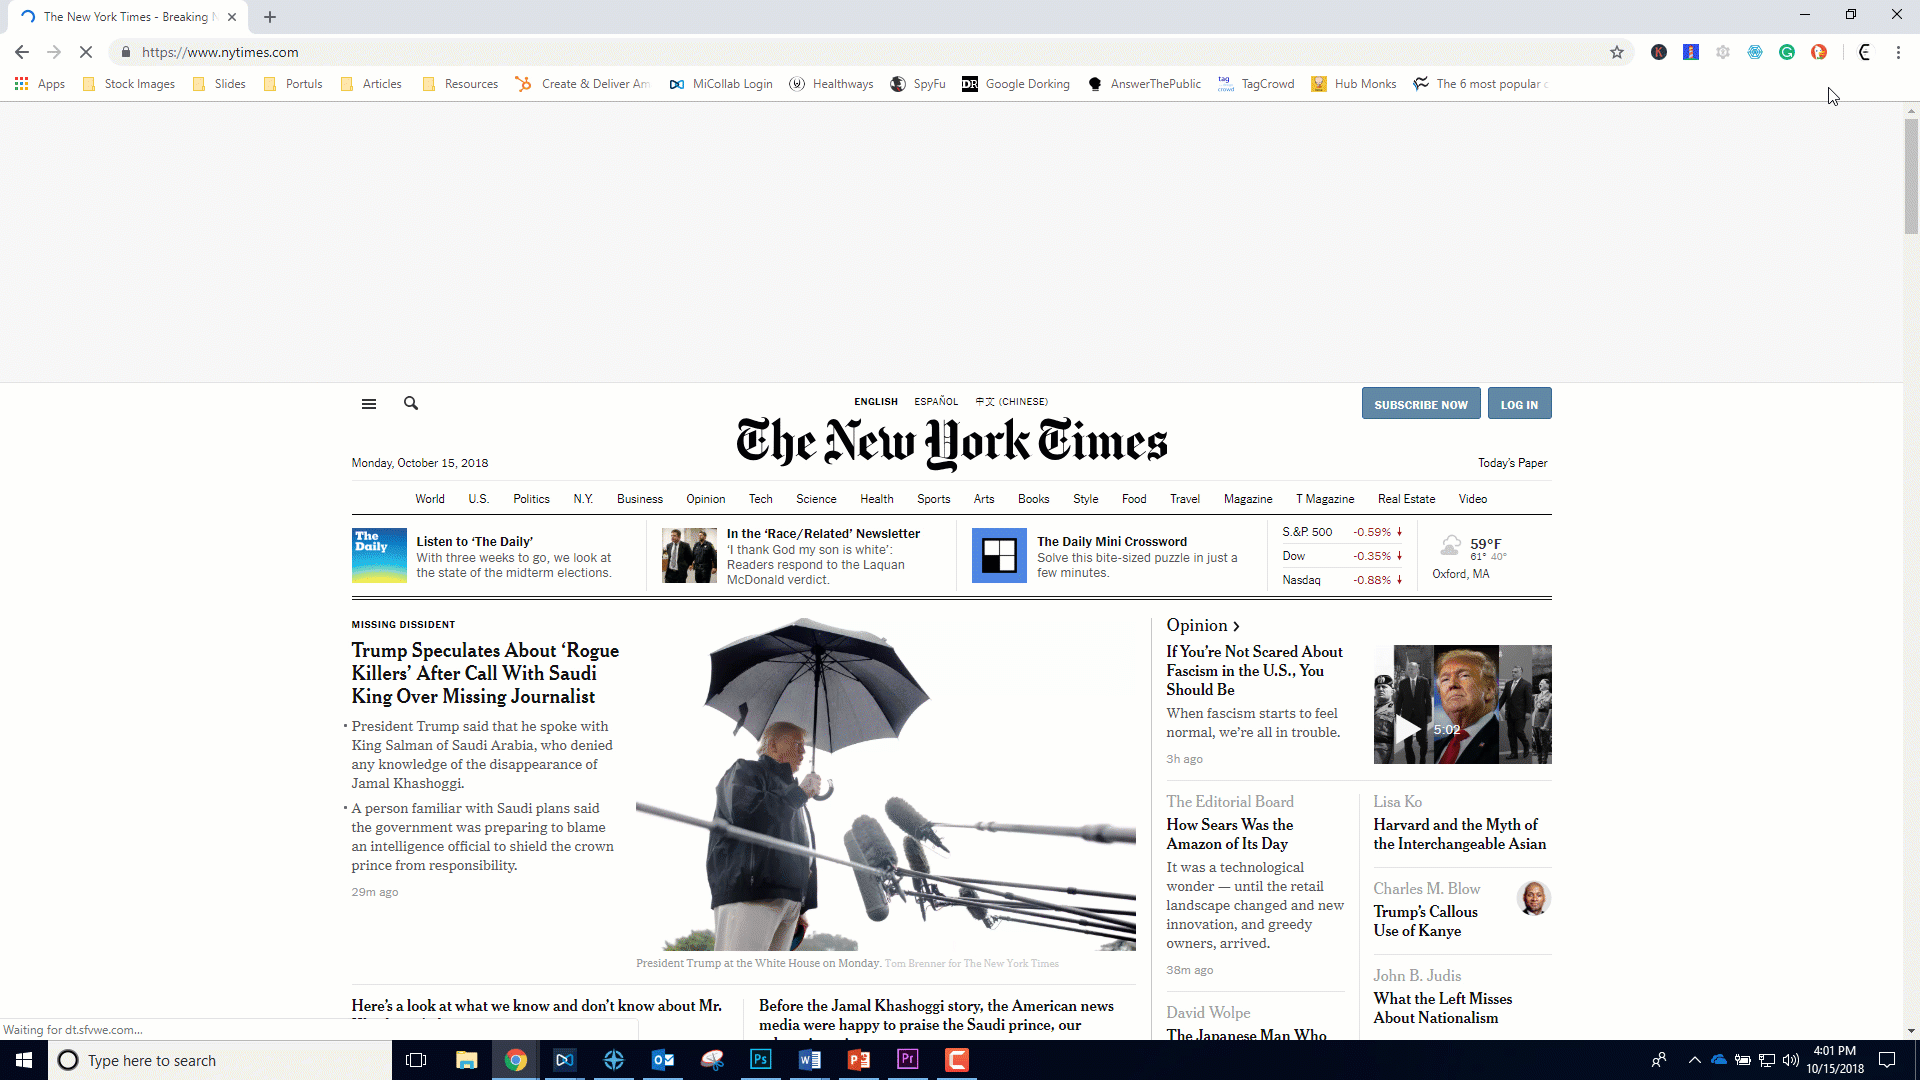This screenshot has height=1080, width=1920.
Task: Click the NYT hamburger menu icon
Action: tap(369, 404)
